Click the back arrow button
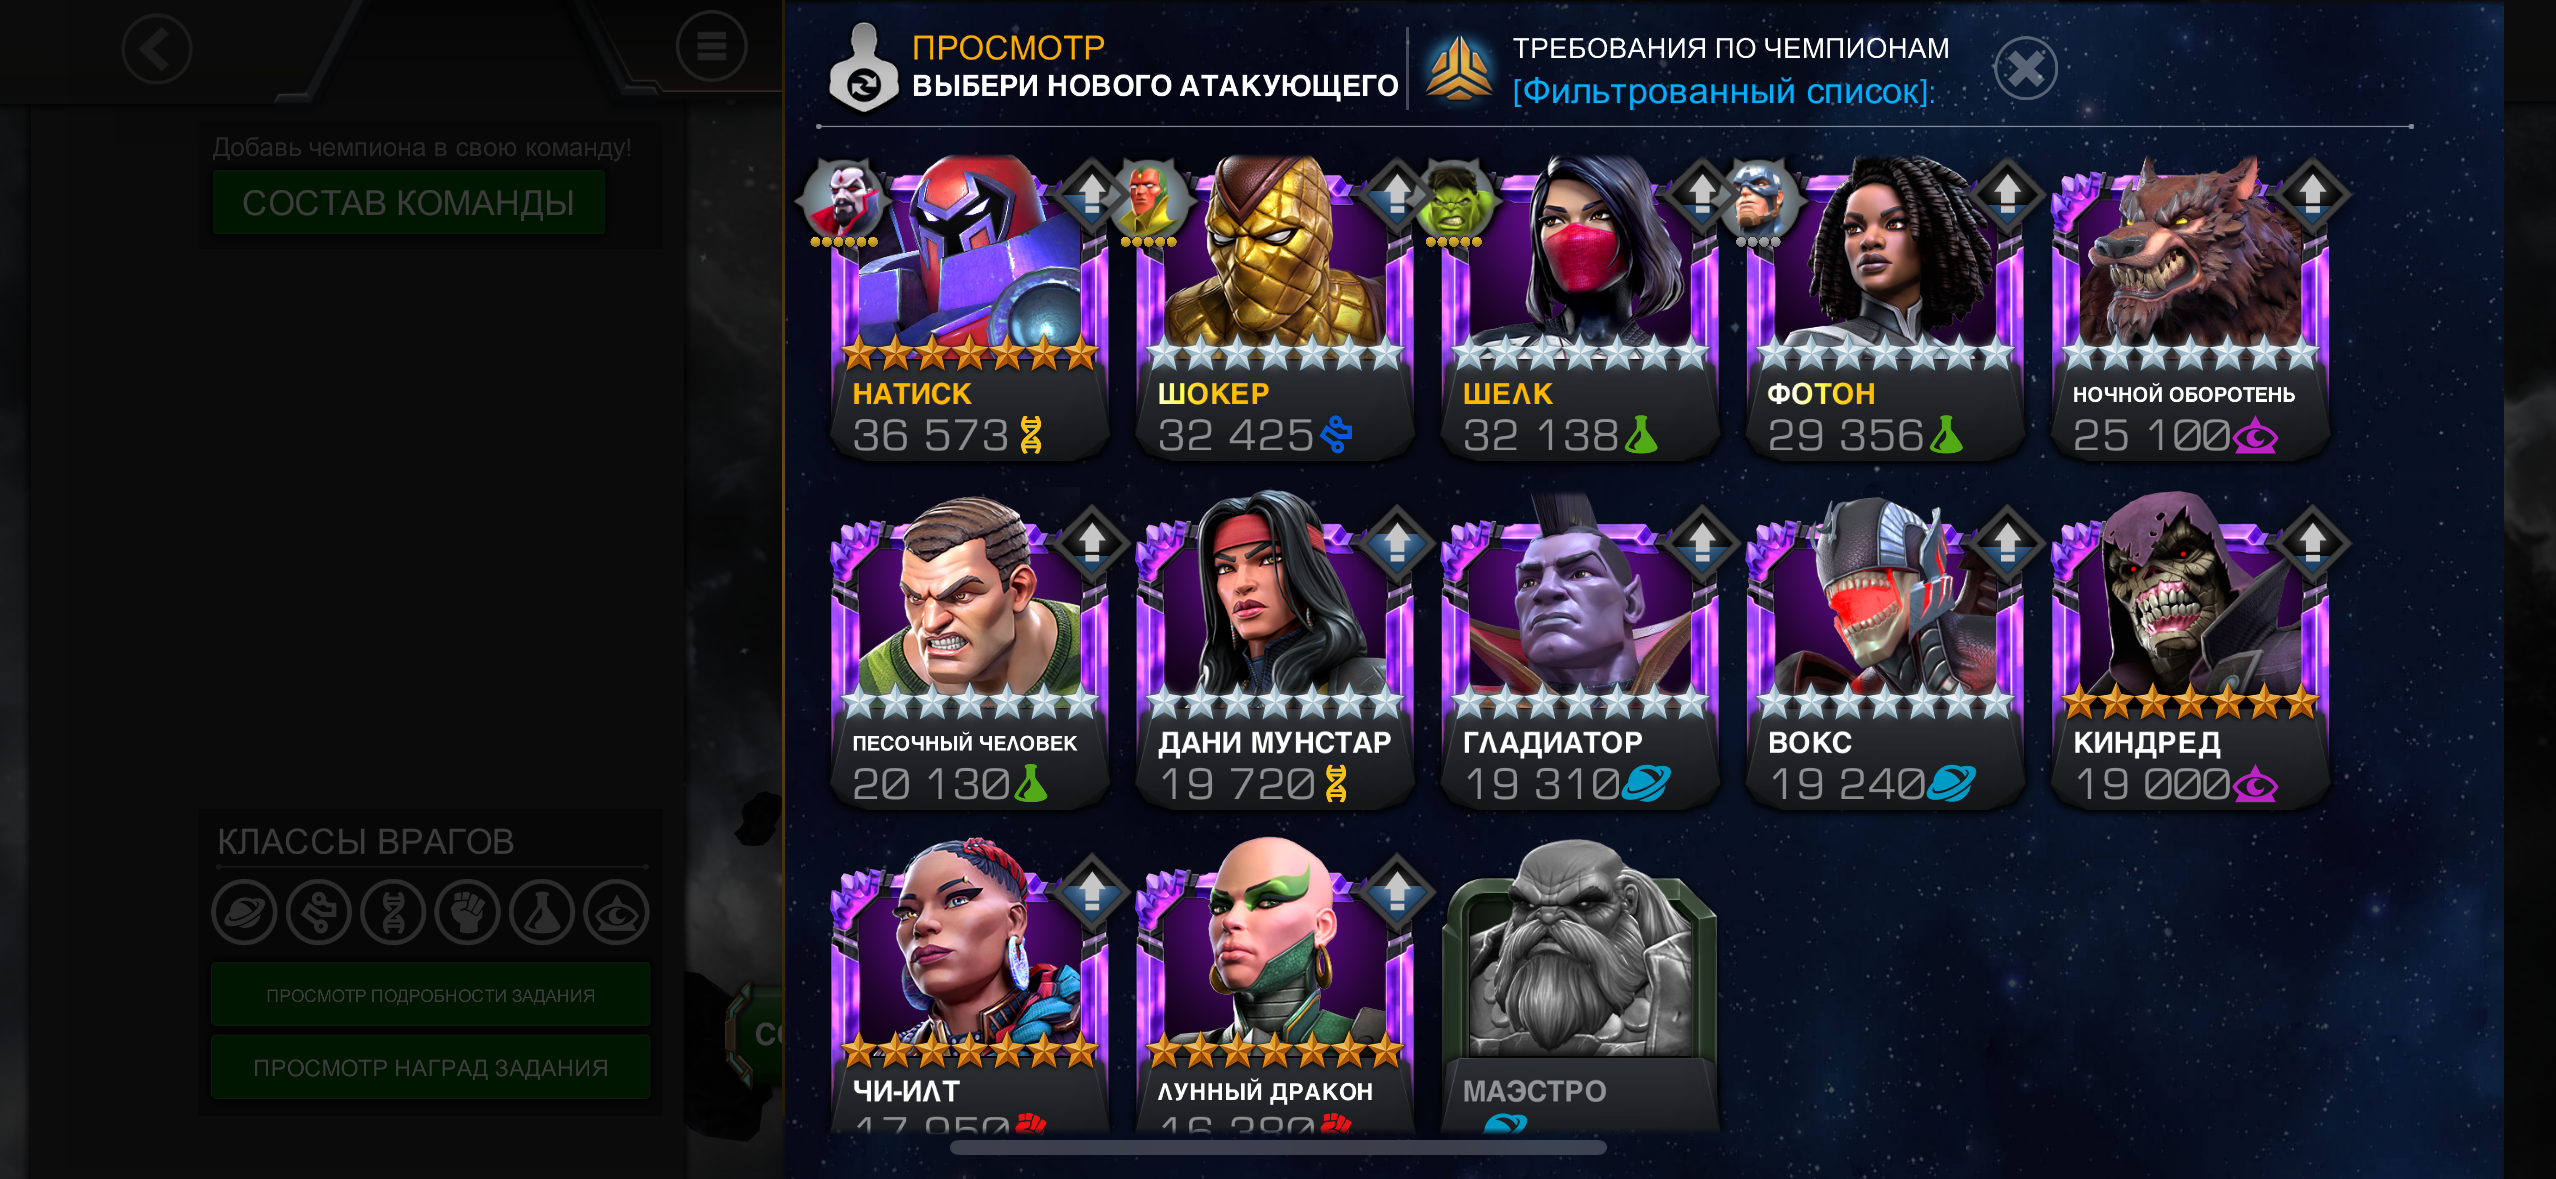 coord(156,49)
